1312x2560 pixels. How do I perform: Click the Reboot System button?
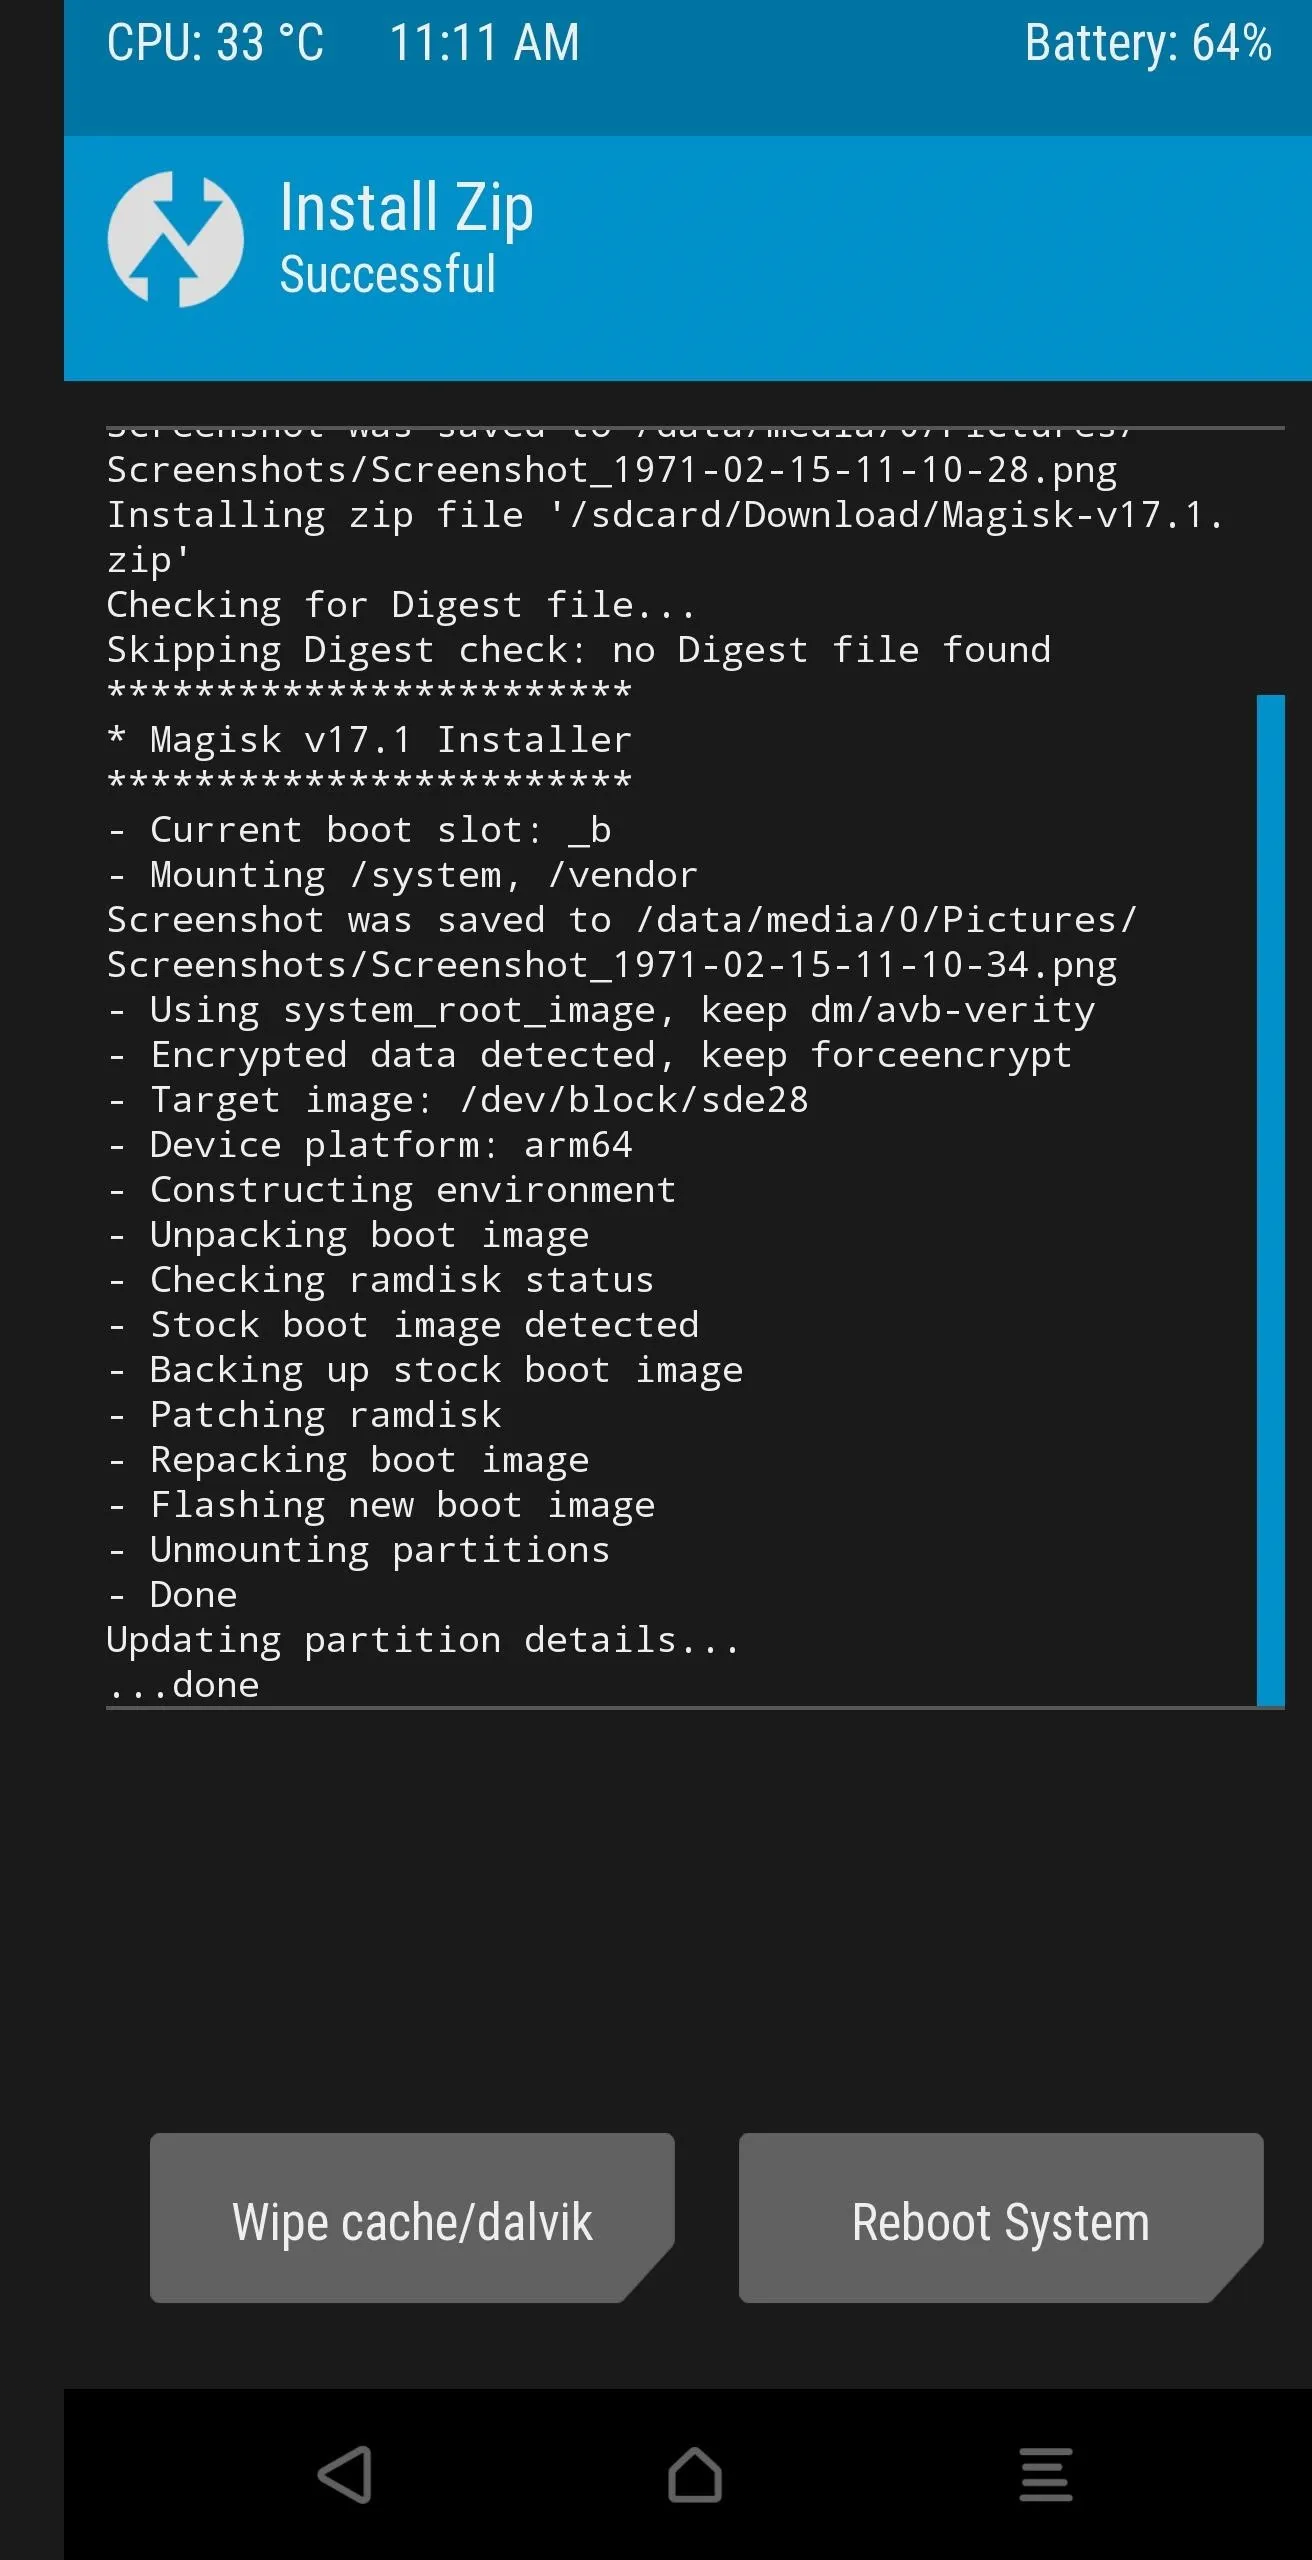pos(1001,2218)
